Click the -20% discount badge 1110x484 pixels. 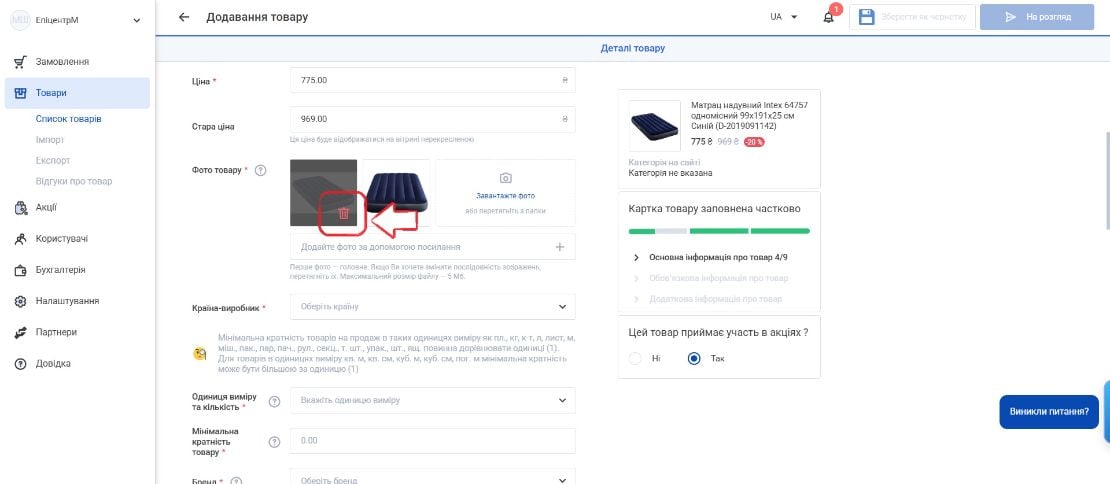[x=754, y=142]
